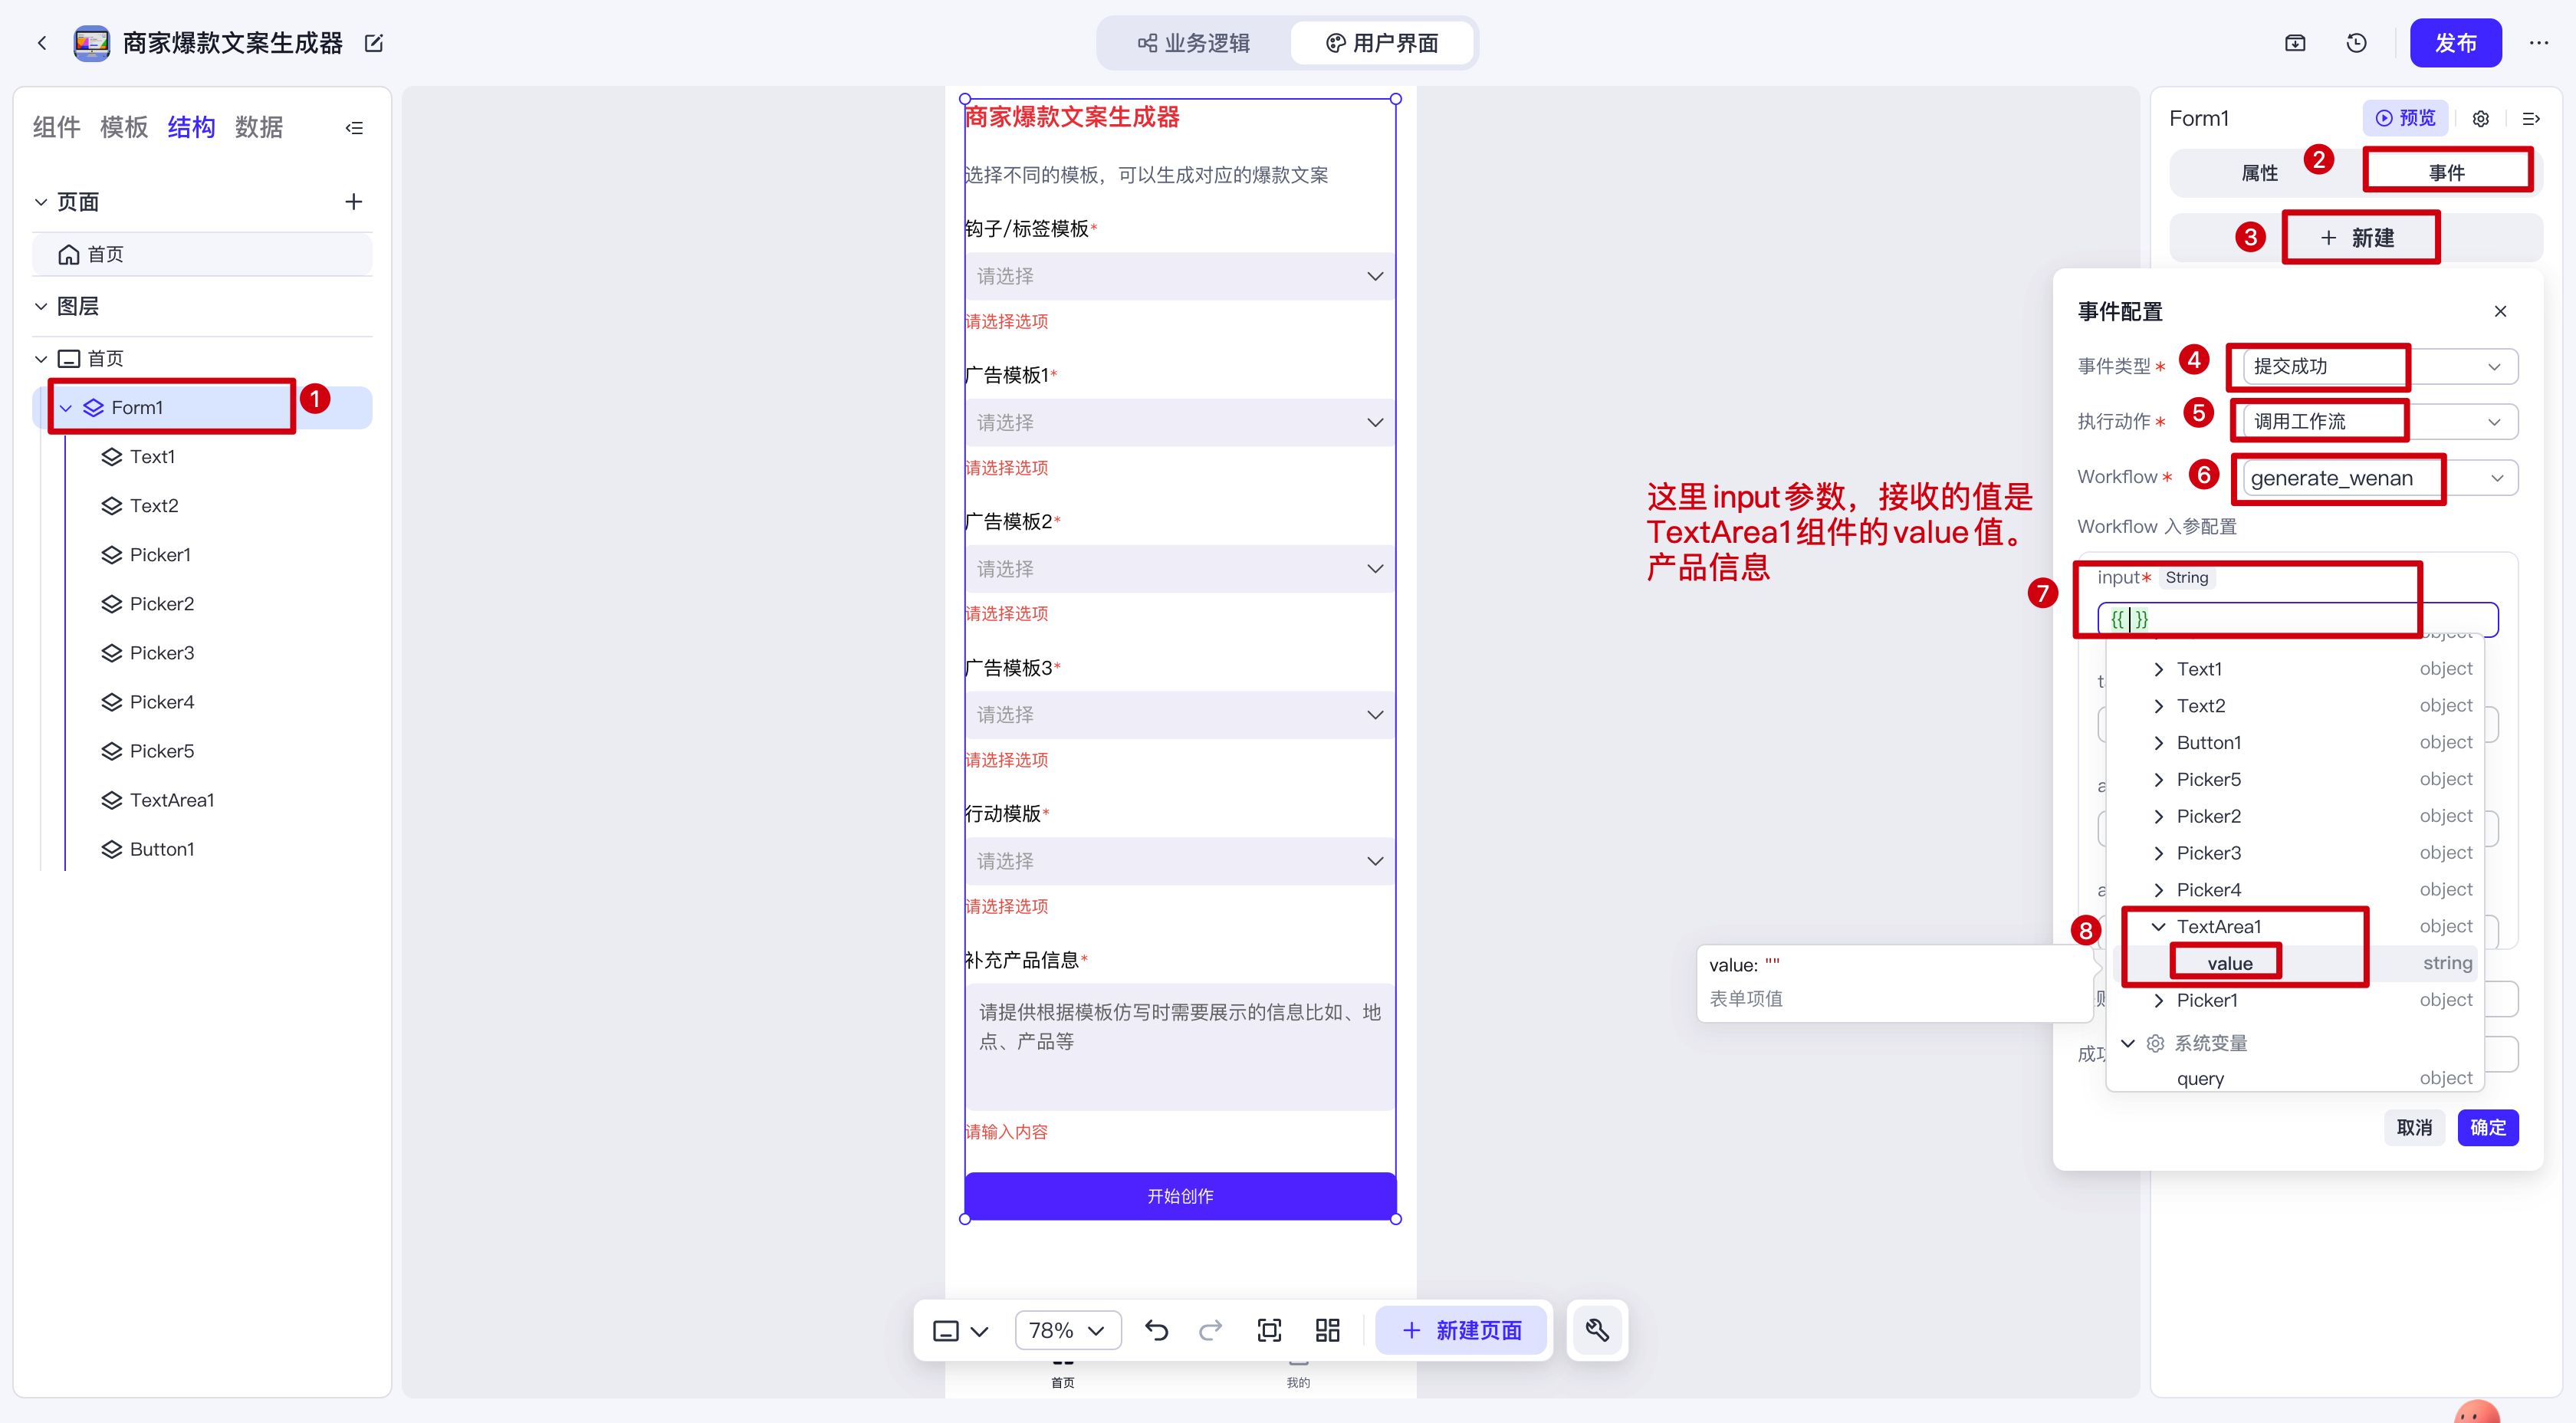Expand Picker1 in variable list
This screenshot has height=1423, width=2576.
tap(2158, 1000)
